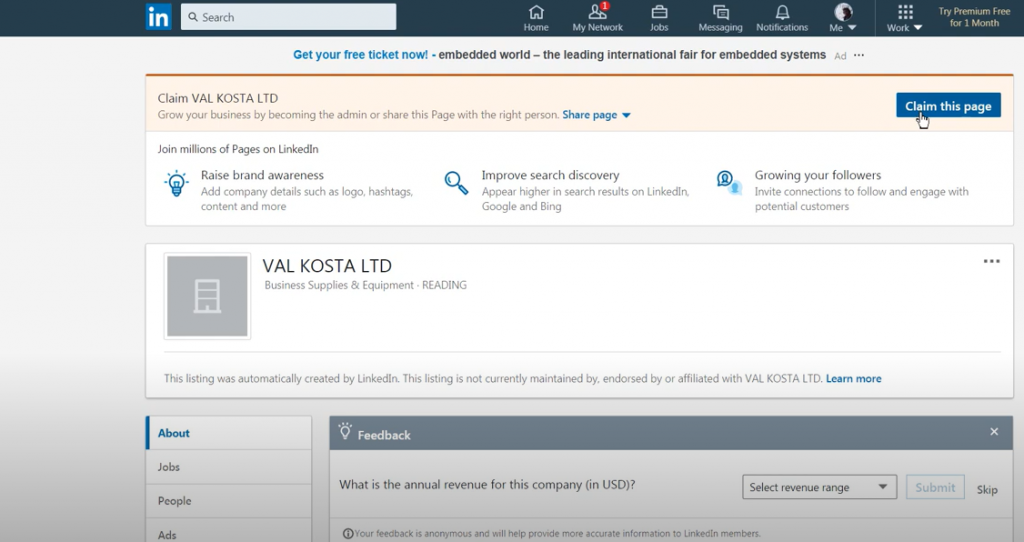The width and height of the screenshot is (1024, 542).
Task: Expand the Share page dropdown
Action: pyautogui.click(x=596, y=115)
